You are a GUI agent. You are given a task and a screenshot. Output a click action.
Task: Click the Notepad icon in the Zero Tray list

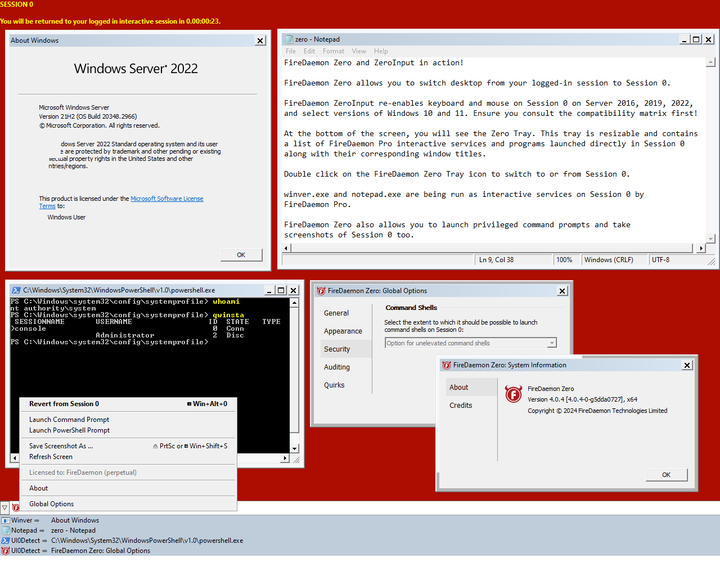[x=6, y=531]
